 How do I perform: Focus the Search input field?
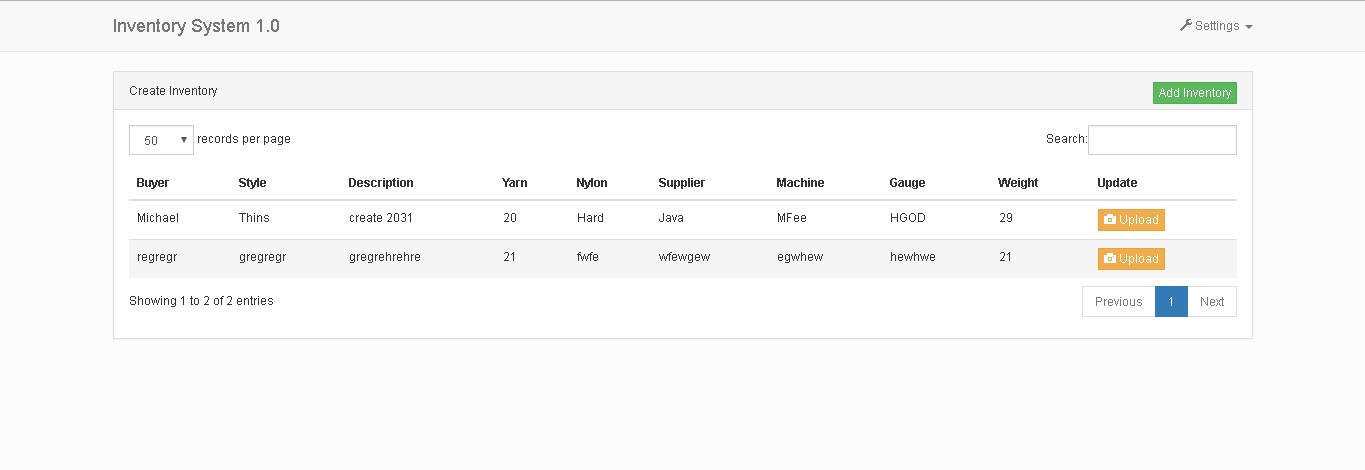click(1162, 140)
